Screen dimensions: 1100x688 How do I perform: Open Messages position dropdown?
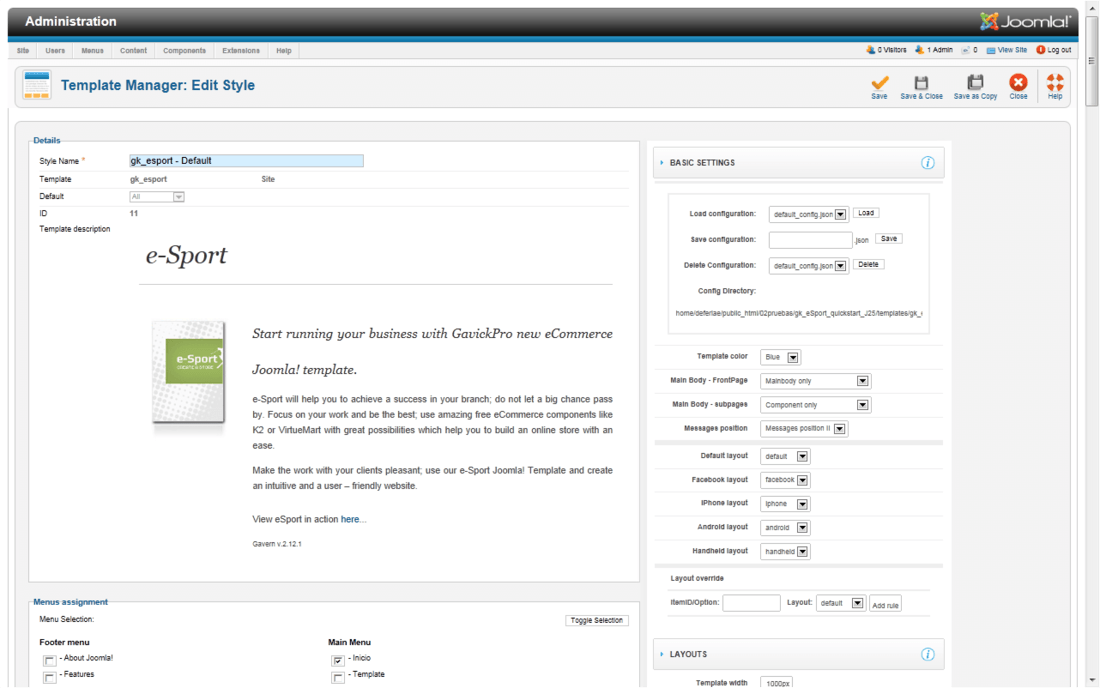tap(804, 429)
